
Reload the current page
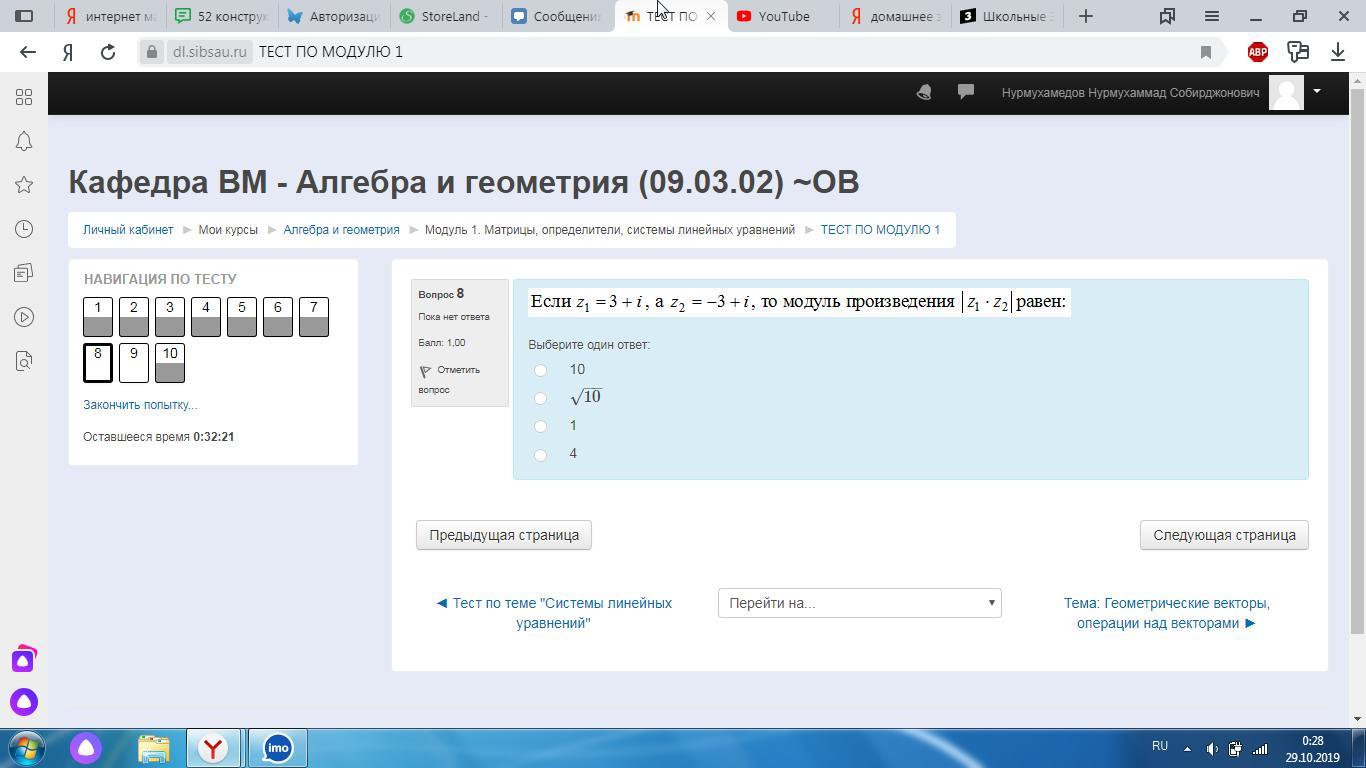point(108,52)
